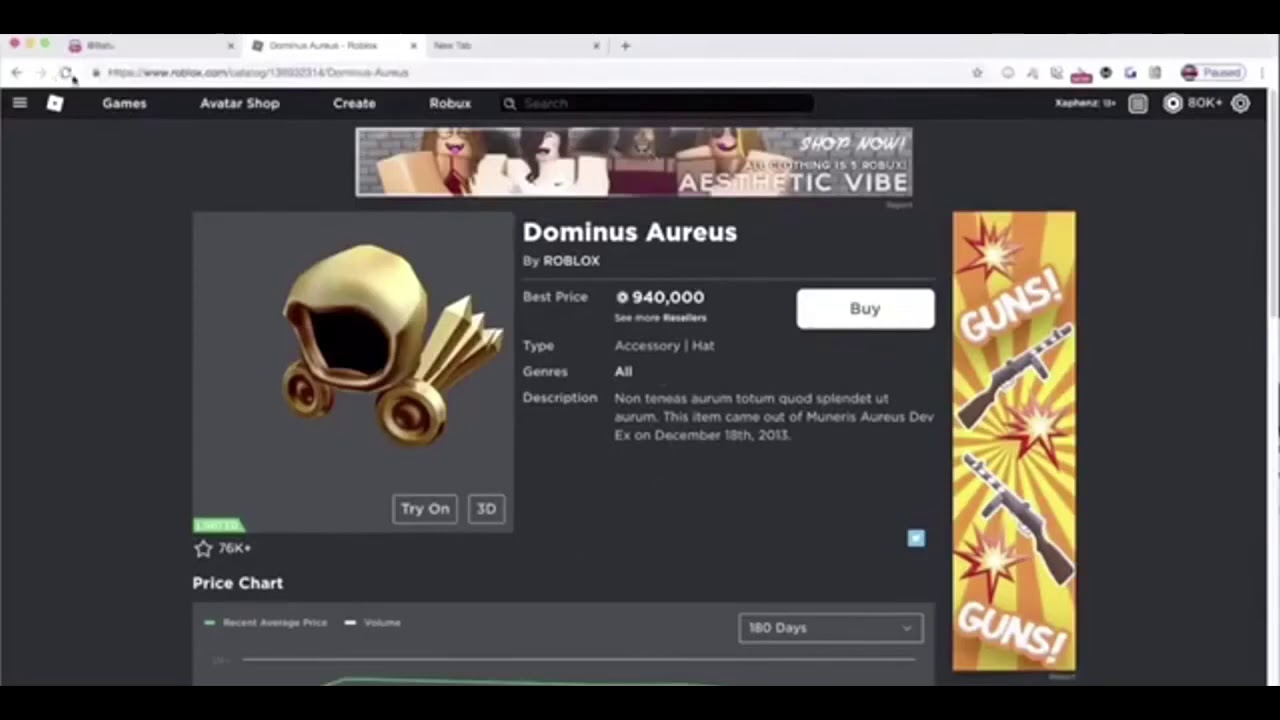Click the Buy button
Viewport: 1280px width, 720px height.
pyautogui.click(x=865, y=309)
